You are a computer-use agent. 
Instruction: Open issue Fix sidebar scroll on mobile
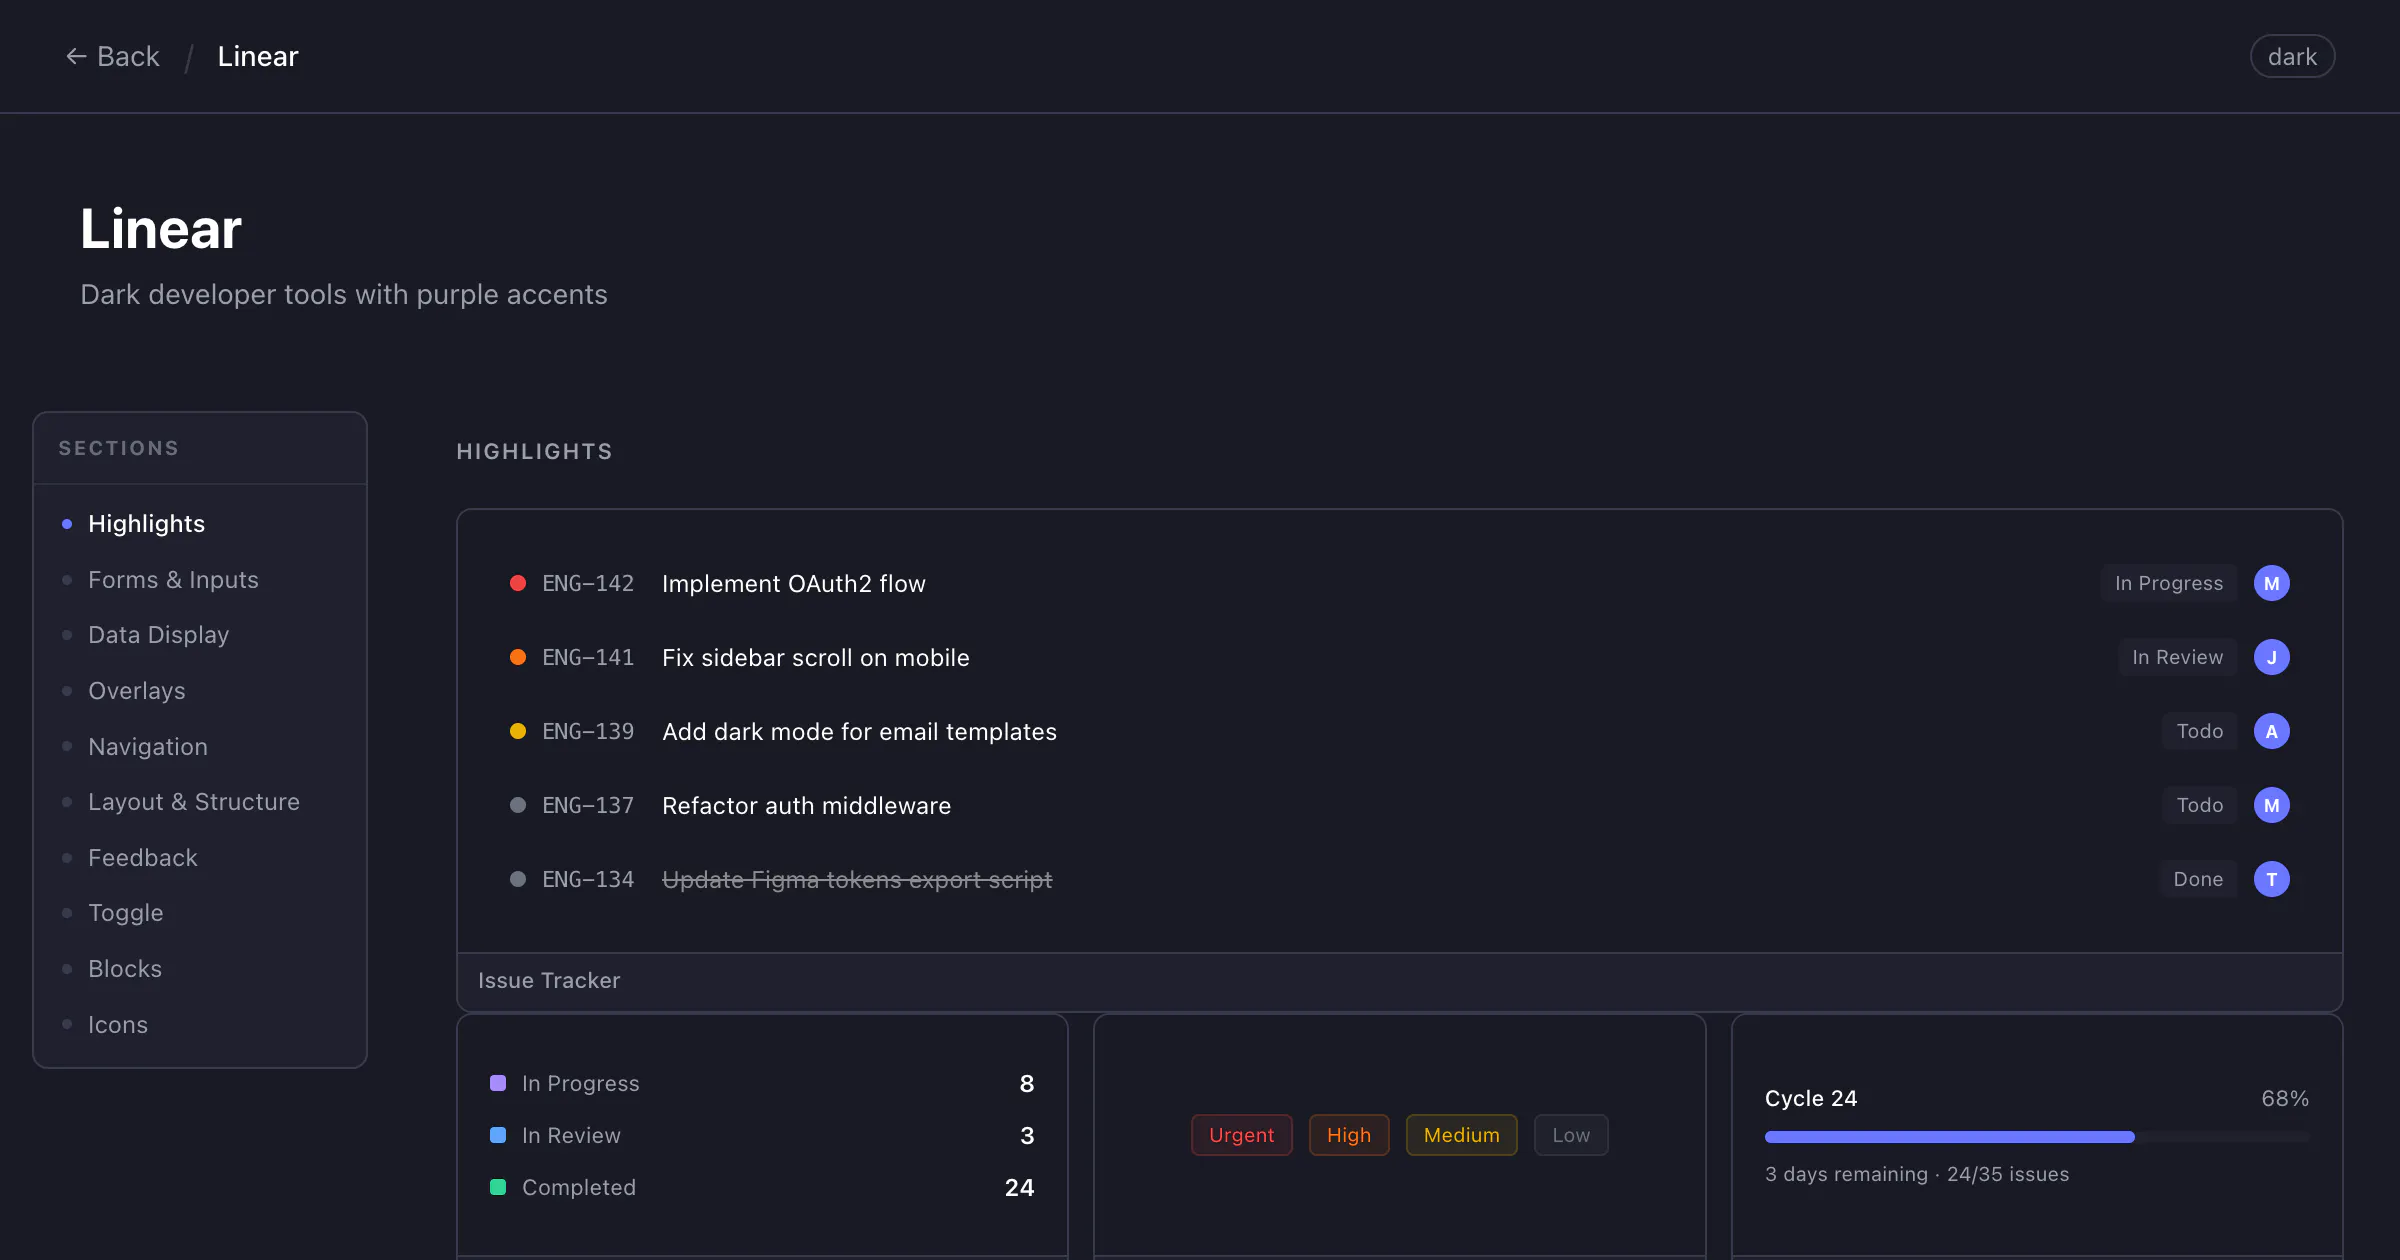(x=816, y=657)
